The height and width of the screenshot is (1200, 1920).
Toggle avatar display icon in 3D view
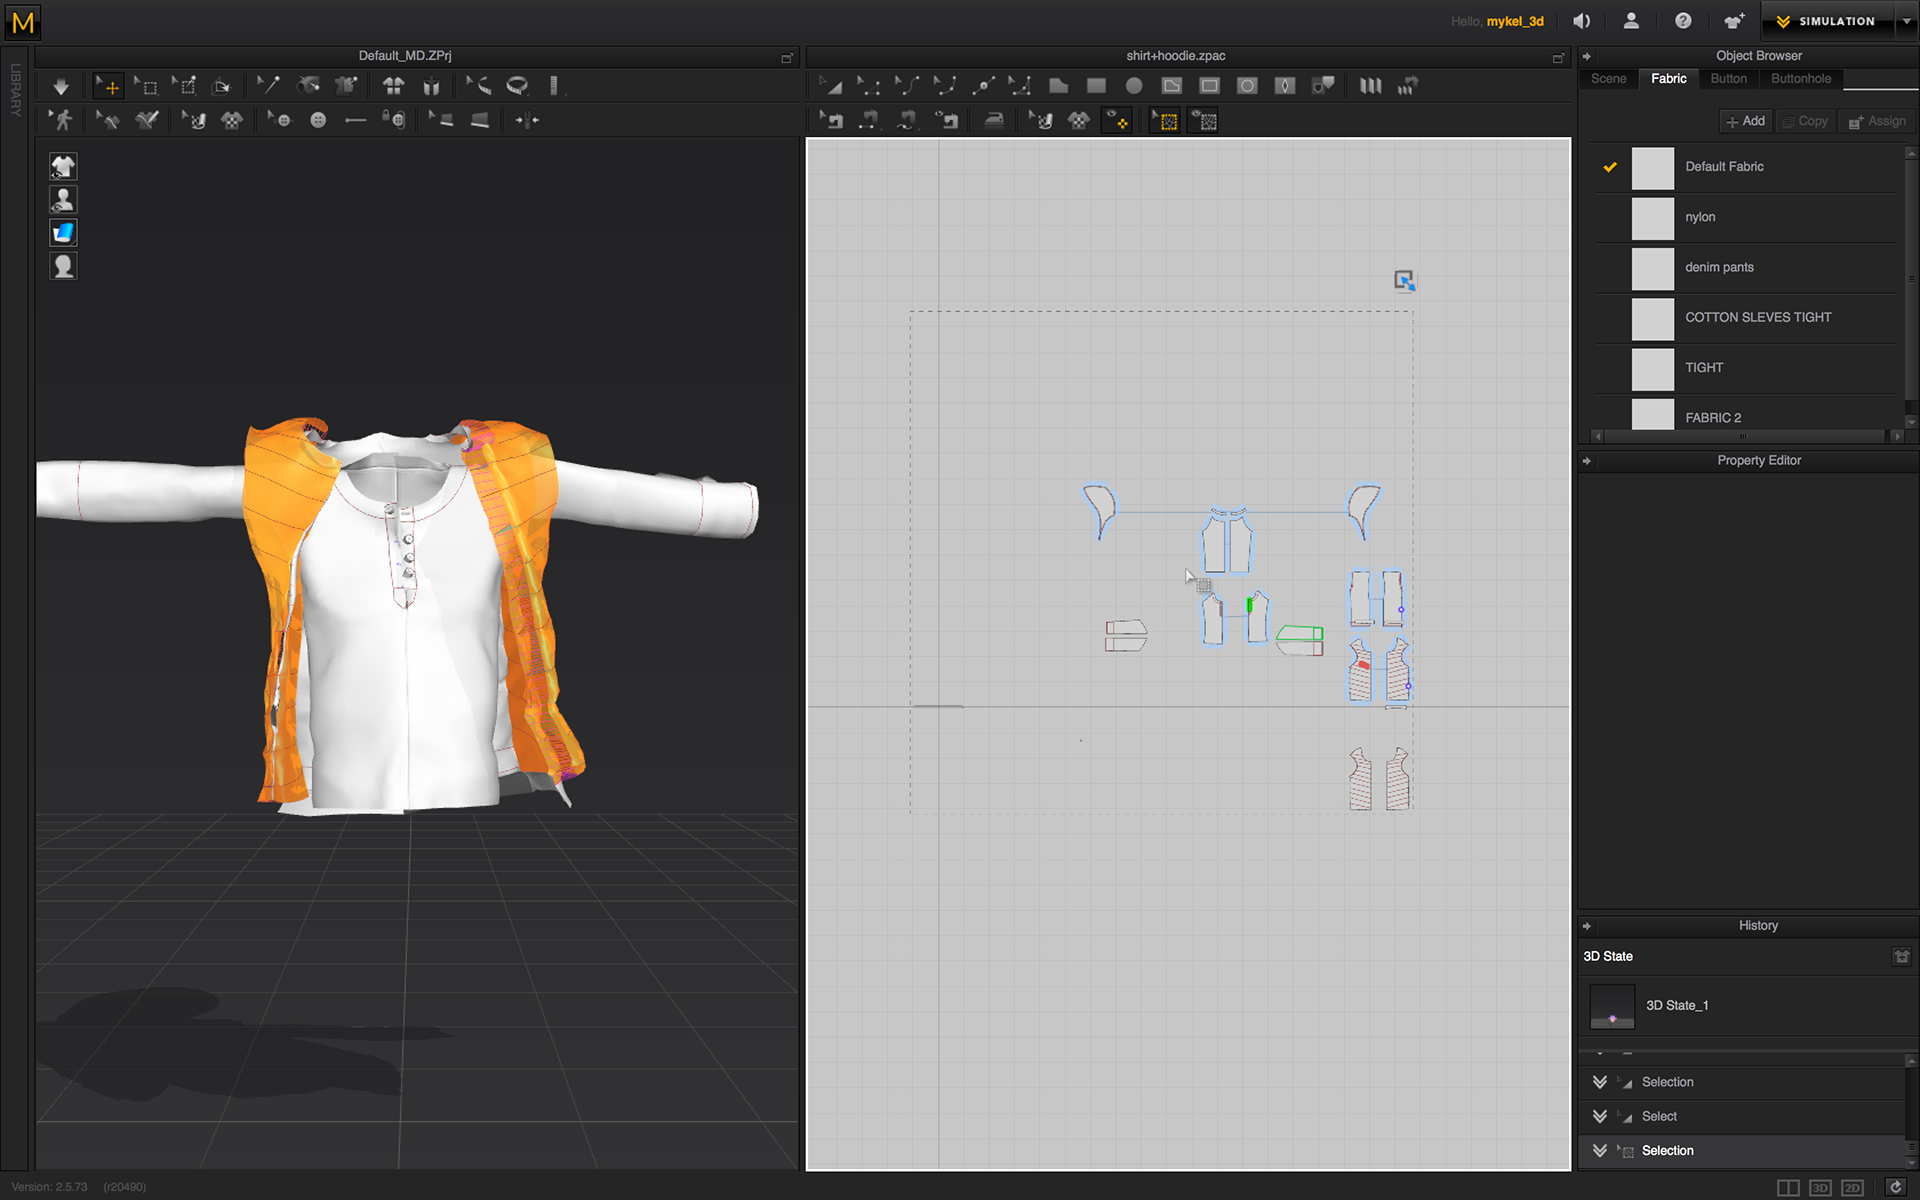click(x=63, y=200)
